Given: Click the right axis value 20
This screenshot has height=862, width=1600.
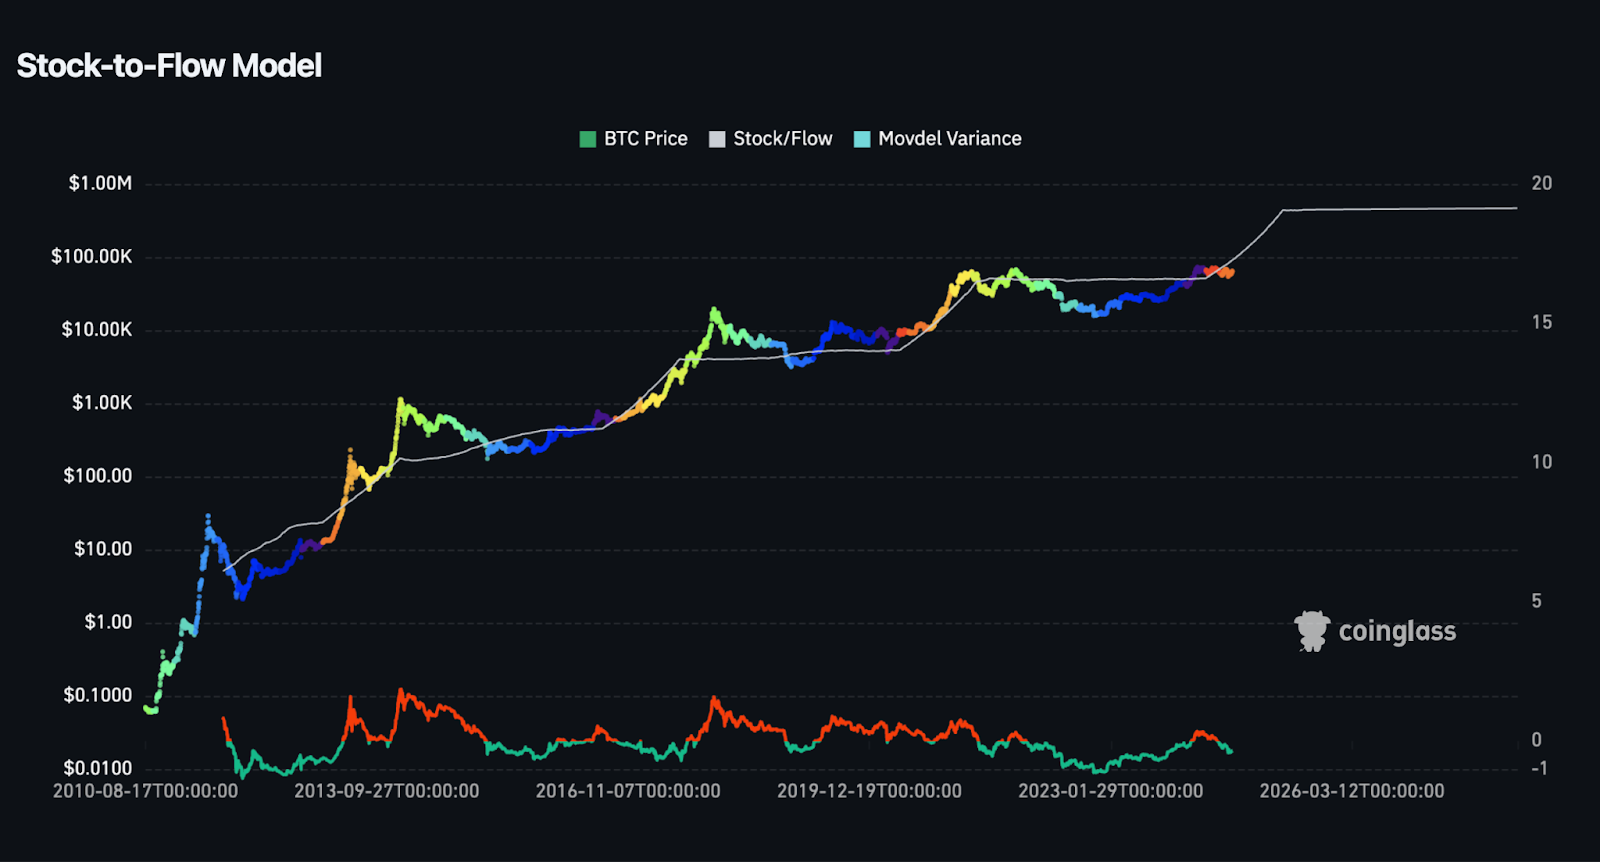Looking at the screenshot, I should pyautogui.click(x=1542, y=183).
